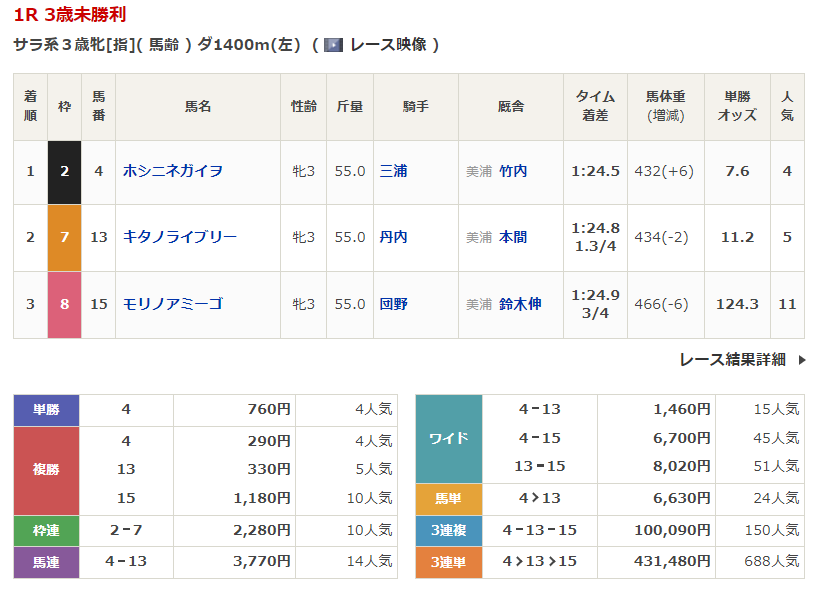The image size is (823, 589).
Task: Open horse ホシニネガイヲ profile
Action: (x=172, y=171)
